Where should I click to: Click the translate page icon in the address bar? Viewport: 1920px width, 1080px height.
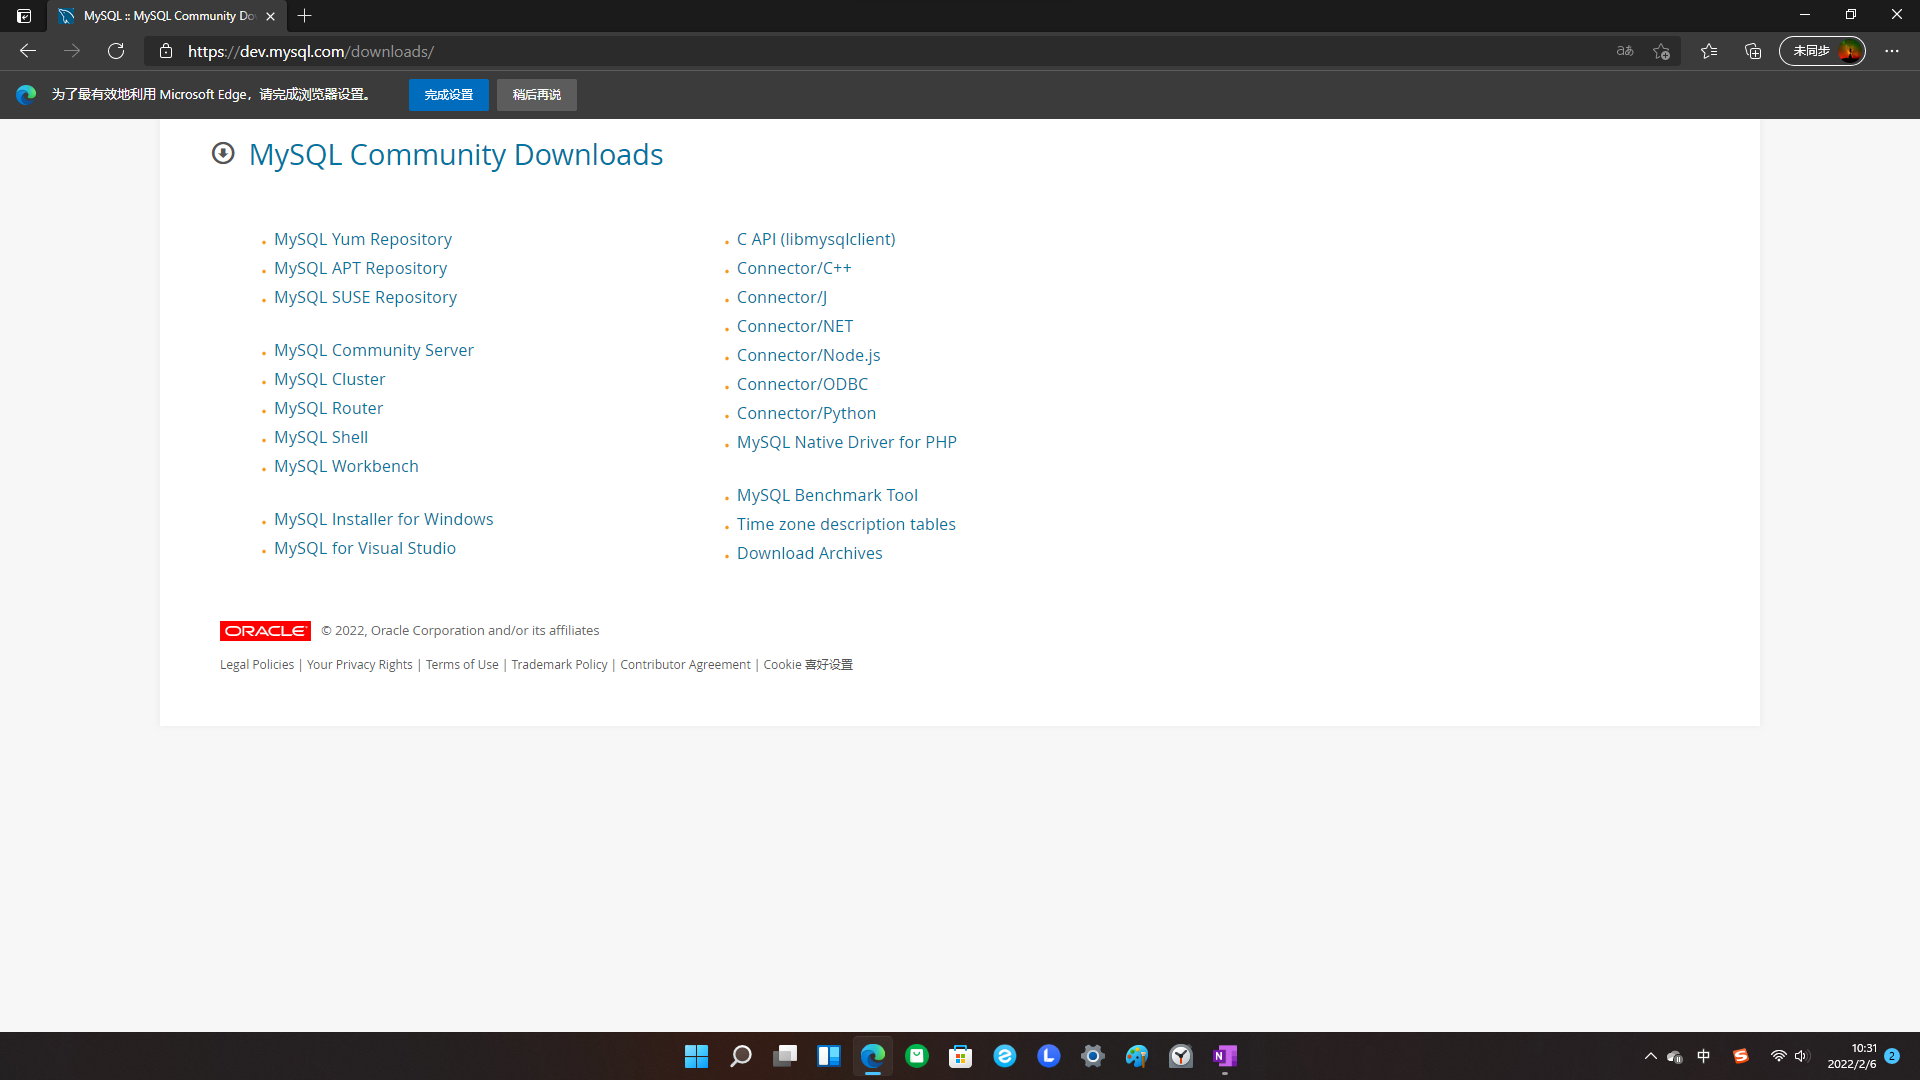coord(1624,51)
